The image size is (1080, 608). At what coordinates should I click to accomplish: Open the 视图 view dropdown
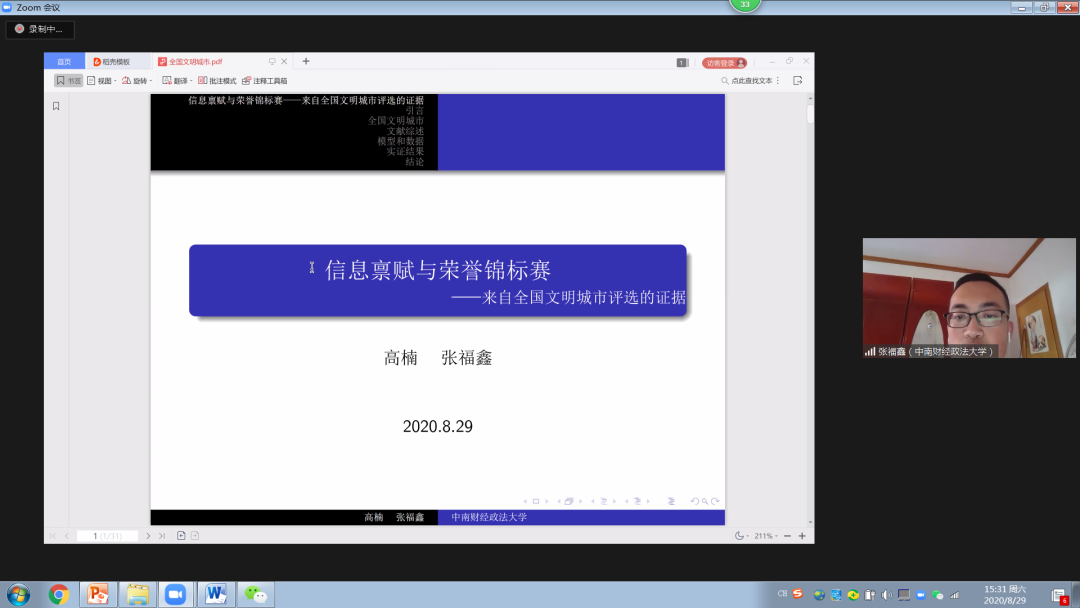[102, 81]
